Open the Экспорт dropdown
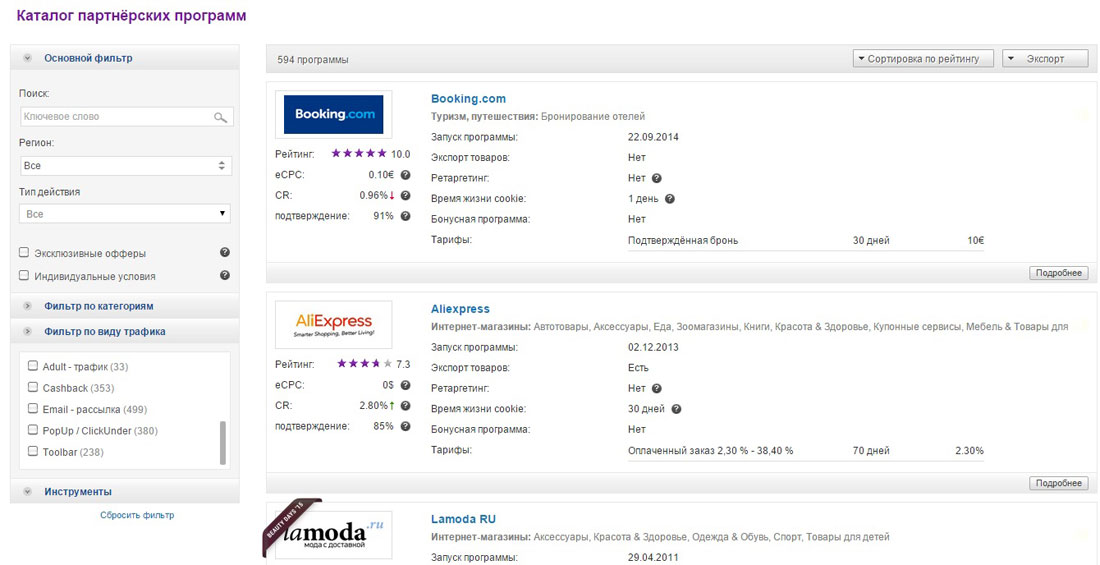The height and width of the screenshot is (565, 1100). [1045, 59]
